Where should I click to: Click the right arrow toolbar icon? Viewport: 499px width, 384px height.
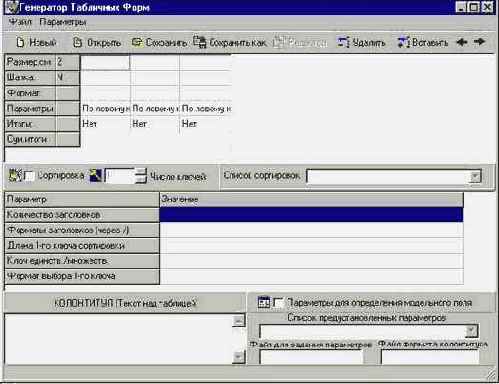[479, 42]
